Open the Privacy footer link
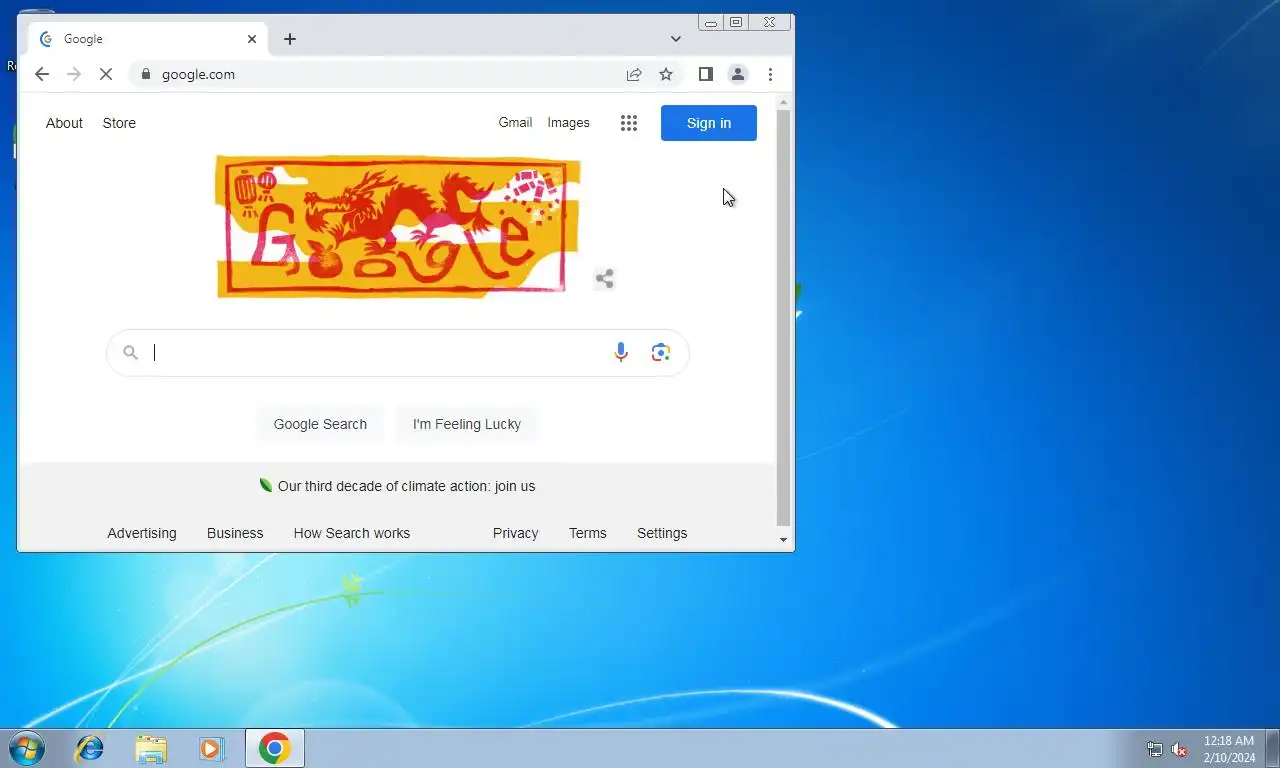1280x768 pixels. 516,533
